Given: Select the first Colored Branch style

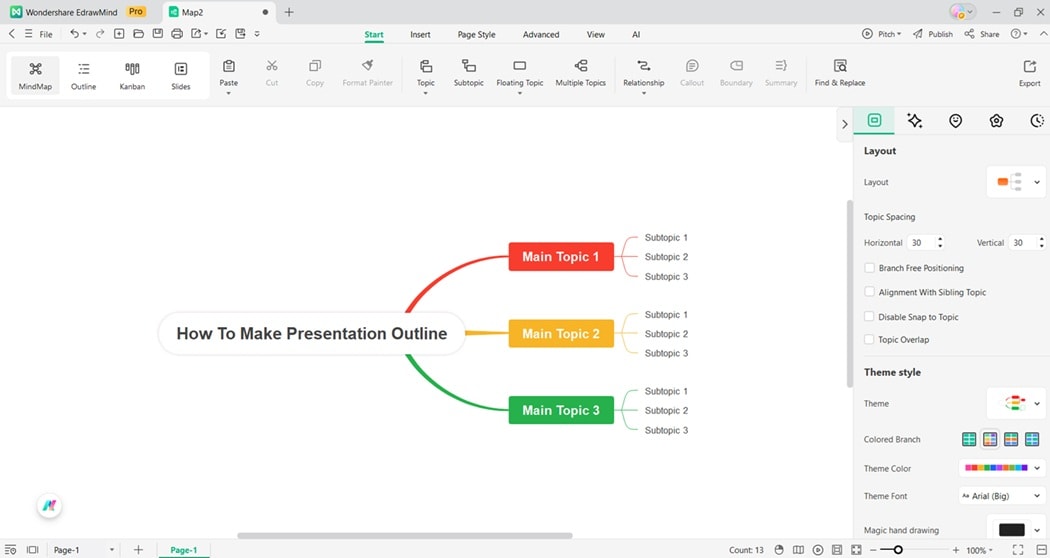Looking at the screenshot, I should coord(969,439).
